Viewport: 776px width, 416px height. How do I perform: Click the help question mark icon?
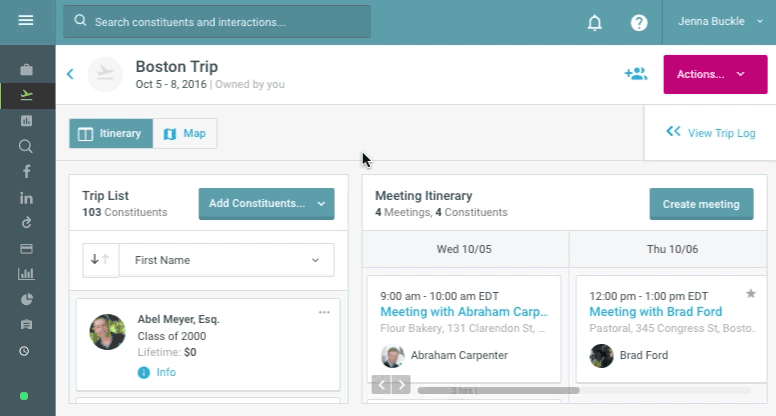638,22
